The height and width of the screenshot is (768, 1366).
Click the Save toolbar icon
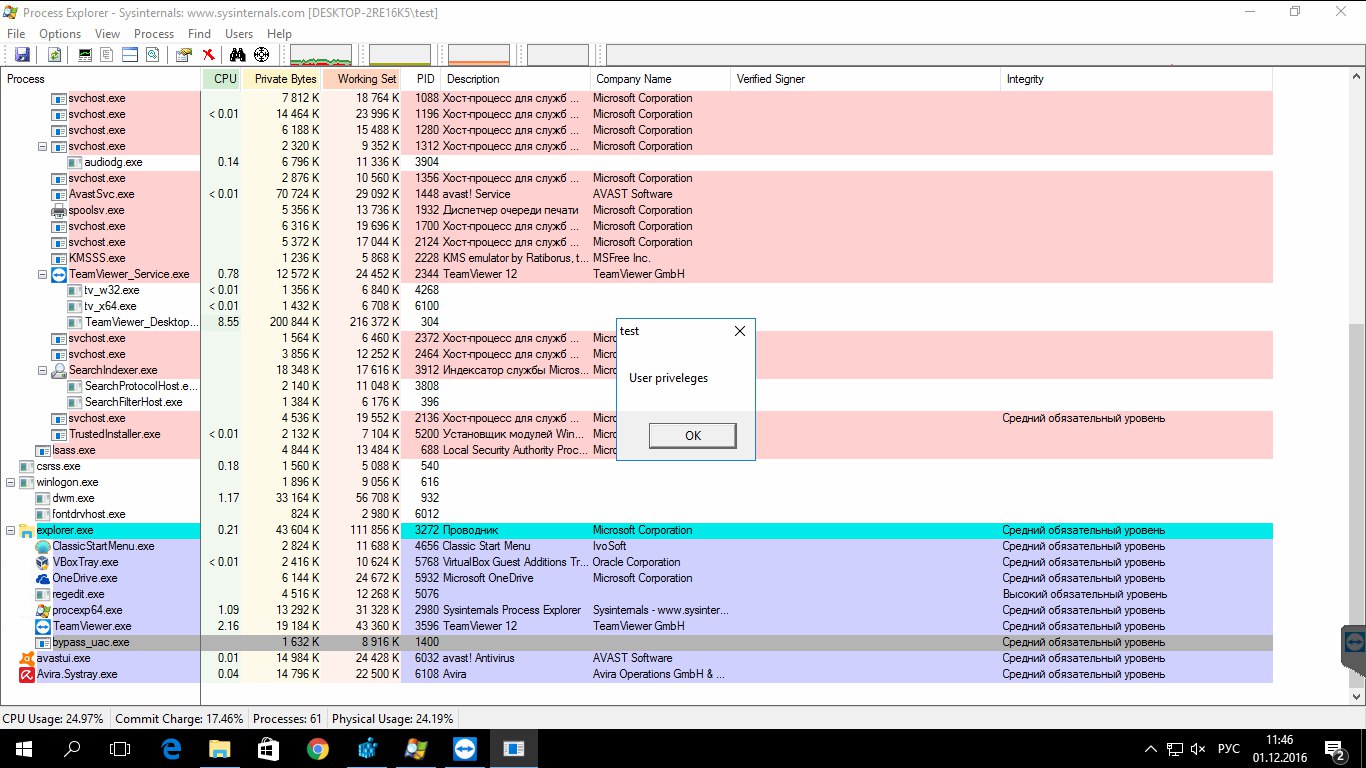tap(22, 55)
